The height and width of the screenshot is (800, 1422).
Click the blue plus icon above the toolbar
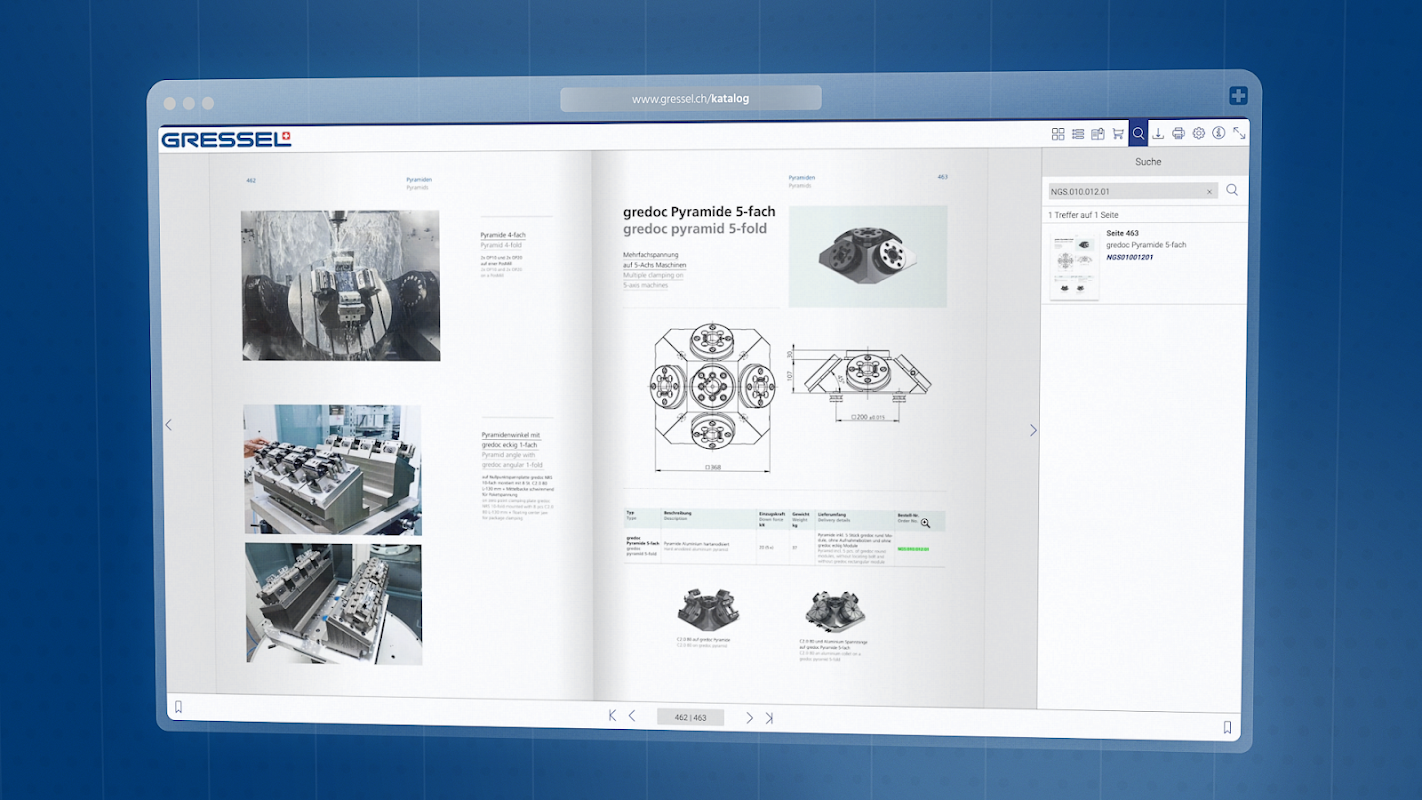point(1238,96)
